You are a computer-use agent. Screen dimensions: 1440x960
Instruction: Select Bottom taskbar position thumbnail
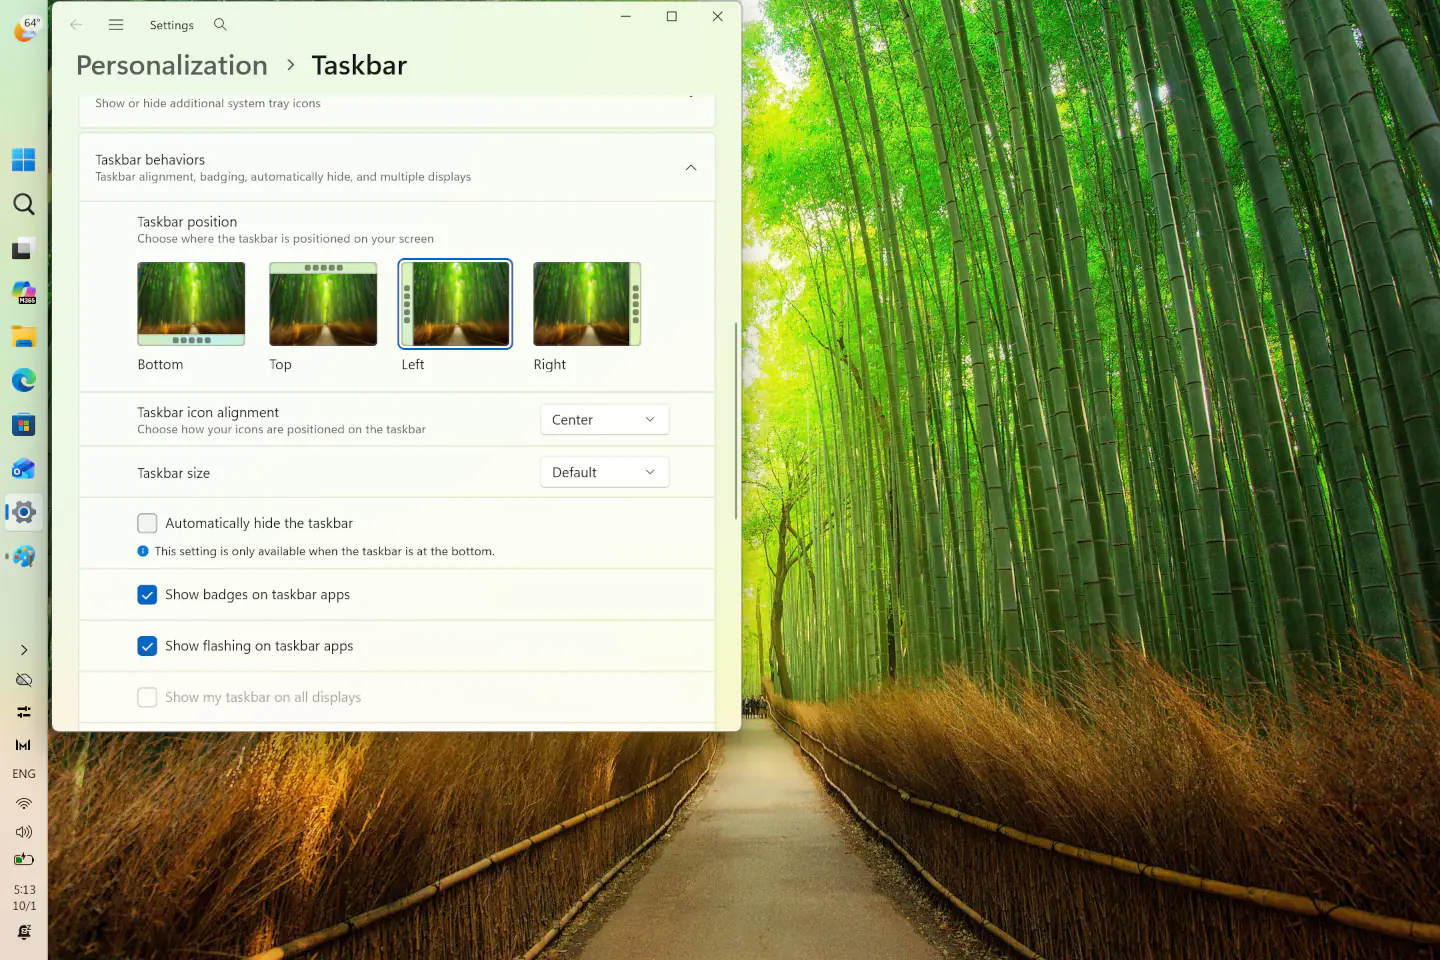[x=191, y=304]
